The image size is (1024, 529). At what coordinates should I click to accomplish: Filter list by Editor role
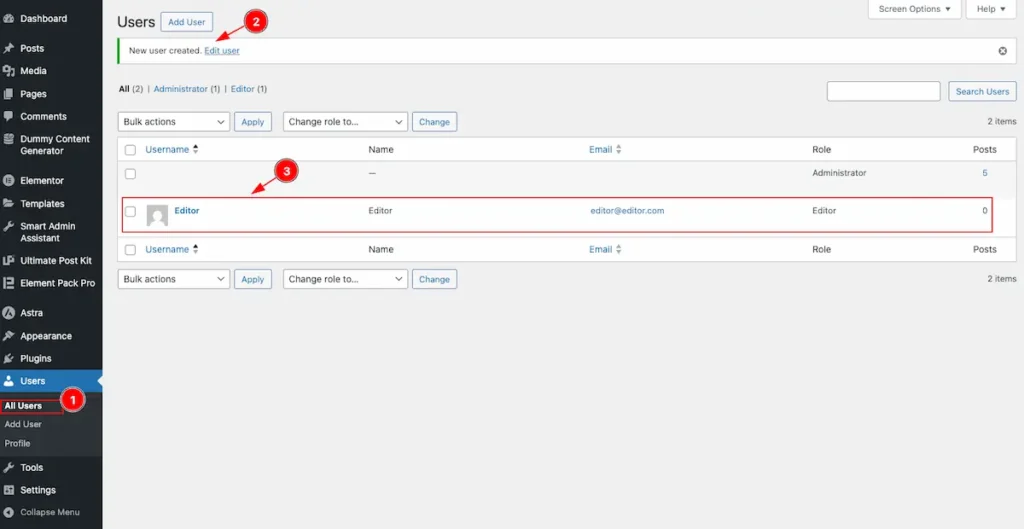pos(242,89)
